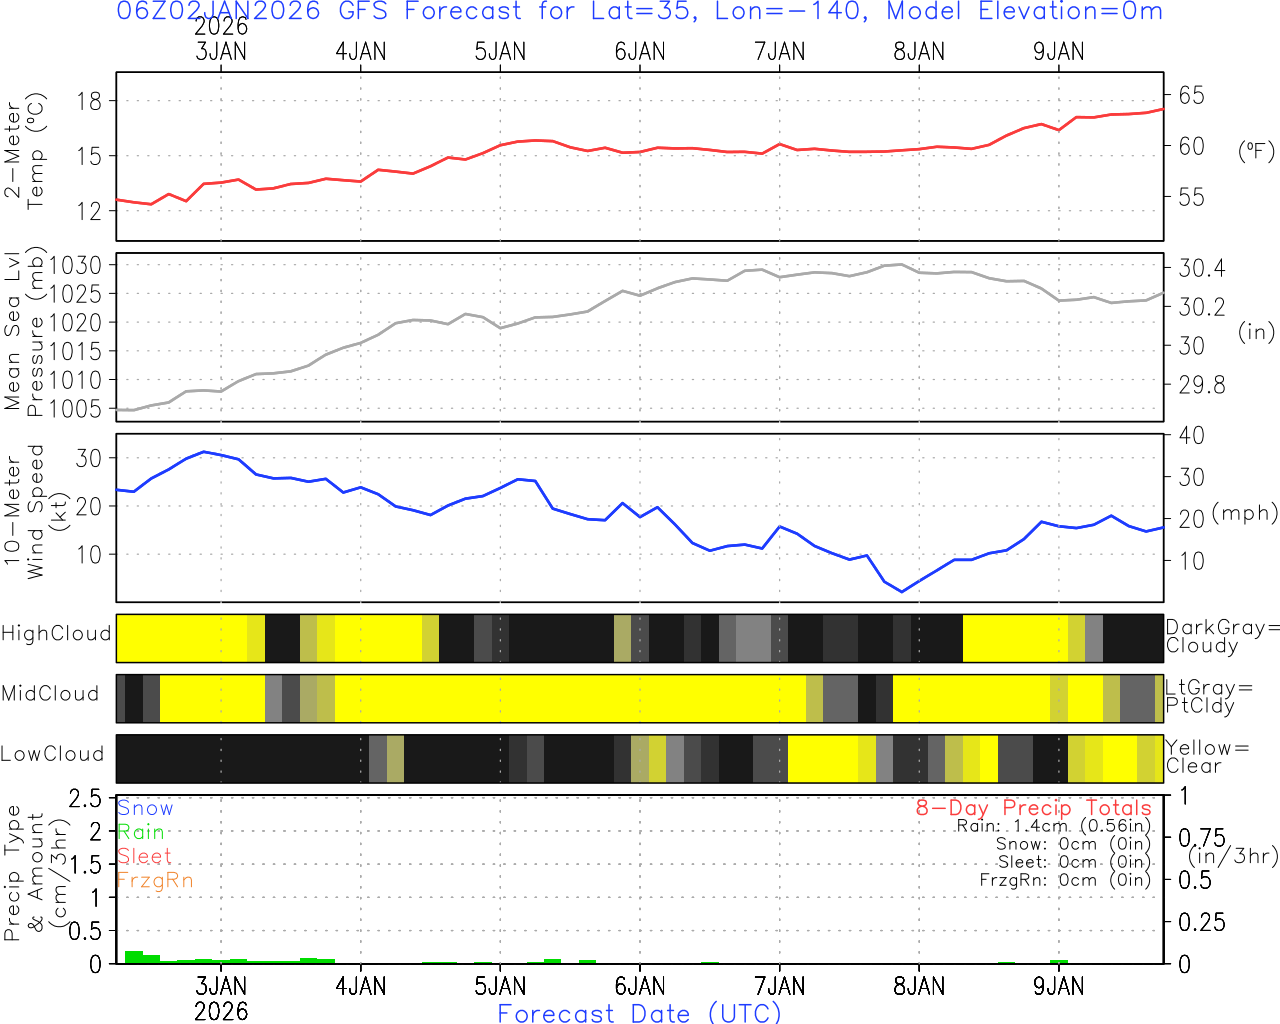The image size is (1280, 1024).
Task: Click the (mph) unit label for wind speed
Action: 1244,513
